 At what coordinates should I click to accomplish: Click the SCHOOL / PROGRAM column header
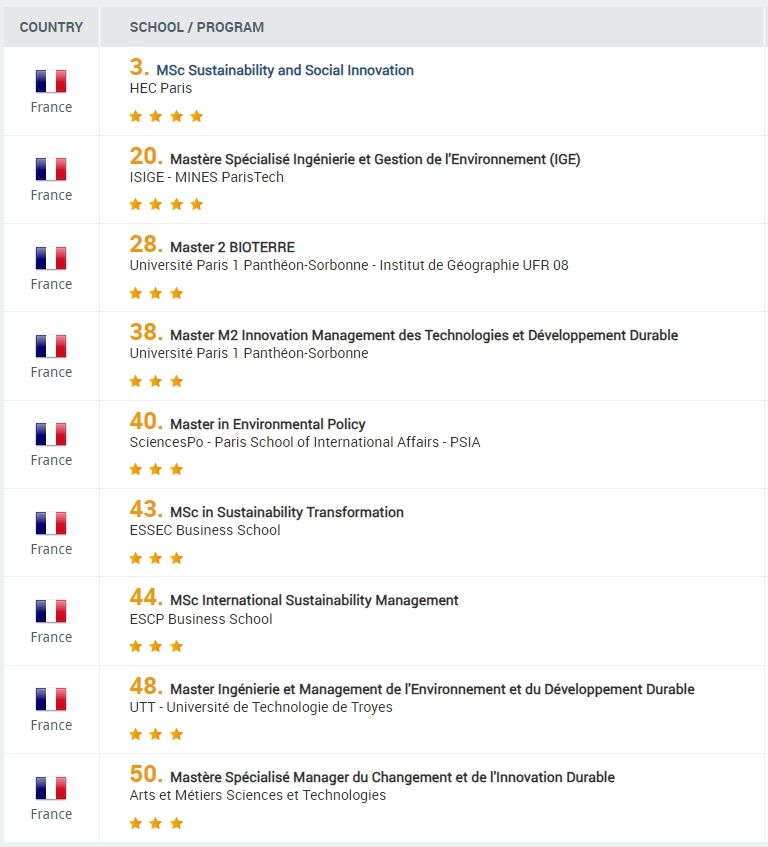click(x=197, y=27)
